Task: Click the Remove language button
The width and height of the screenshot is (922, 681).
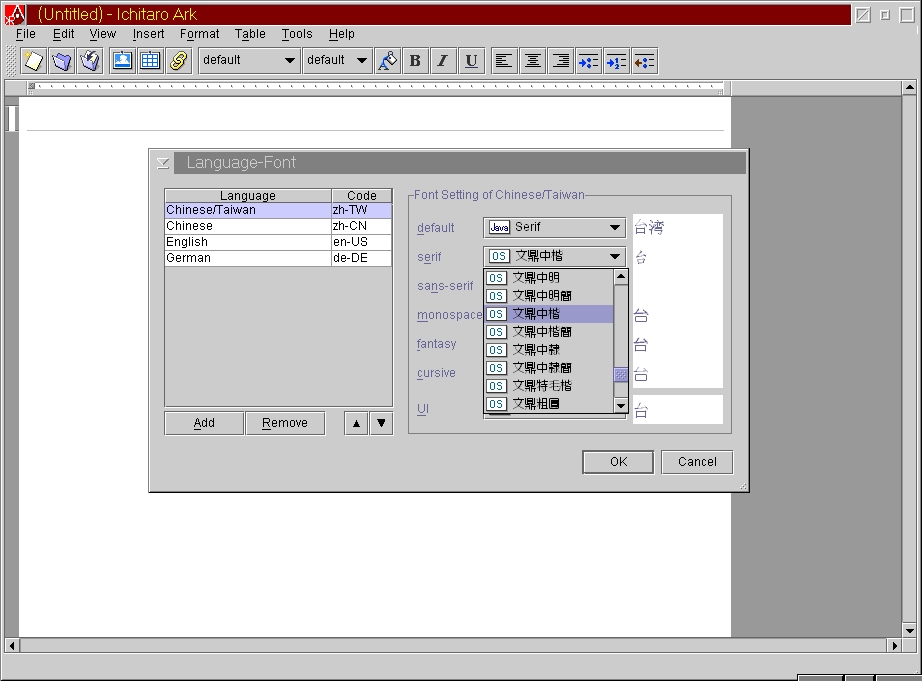Action: [x=285, y=423]
